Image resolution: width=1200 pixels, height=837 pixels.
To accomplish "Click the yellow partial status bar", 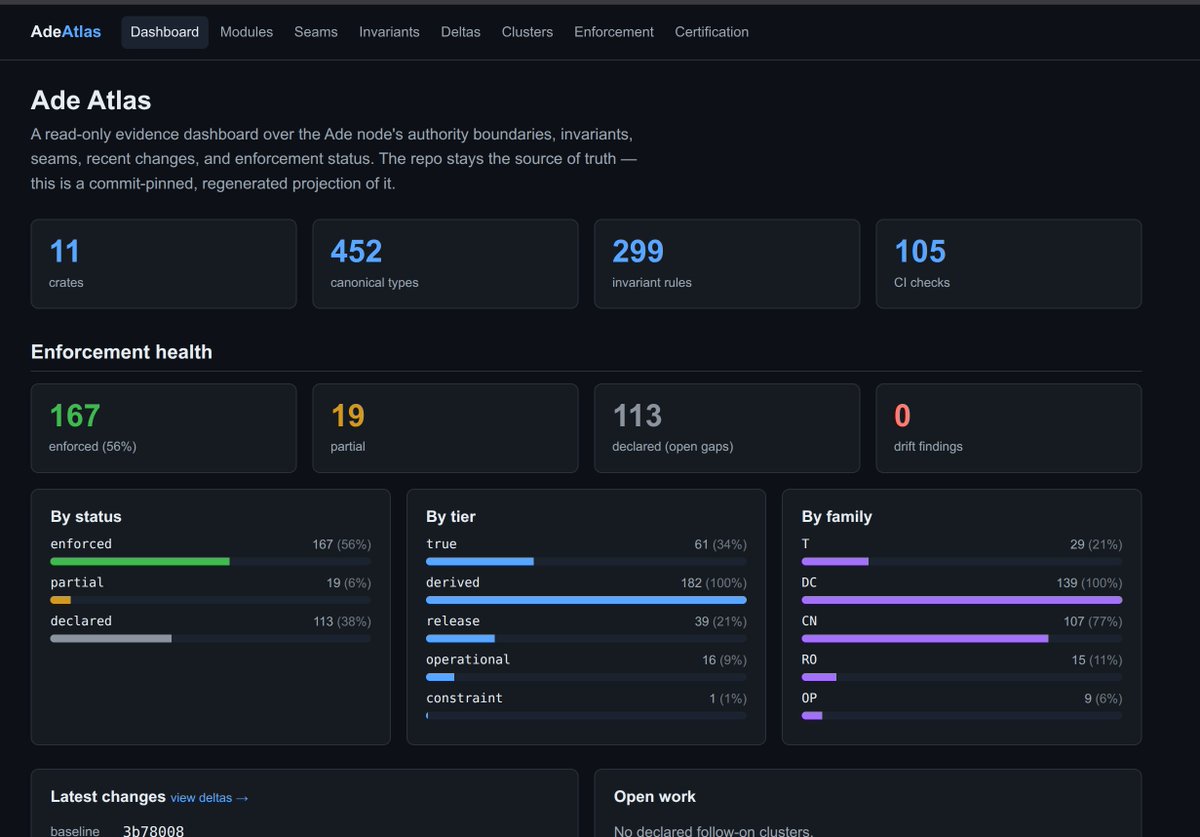I will [61, 600].
